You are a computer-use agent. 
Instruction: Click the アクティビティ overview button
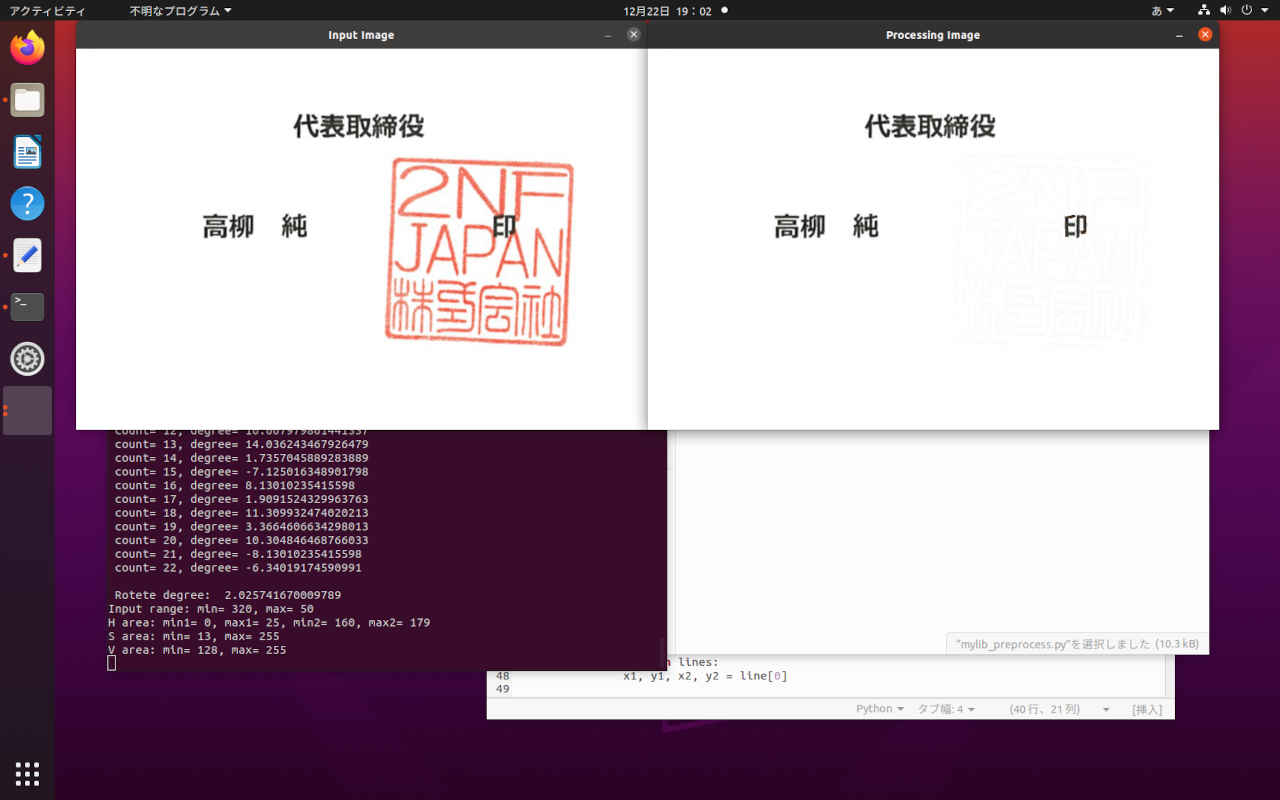tap(47, 11)
